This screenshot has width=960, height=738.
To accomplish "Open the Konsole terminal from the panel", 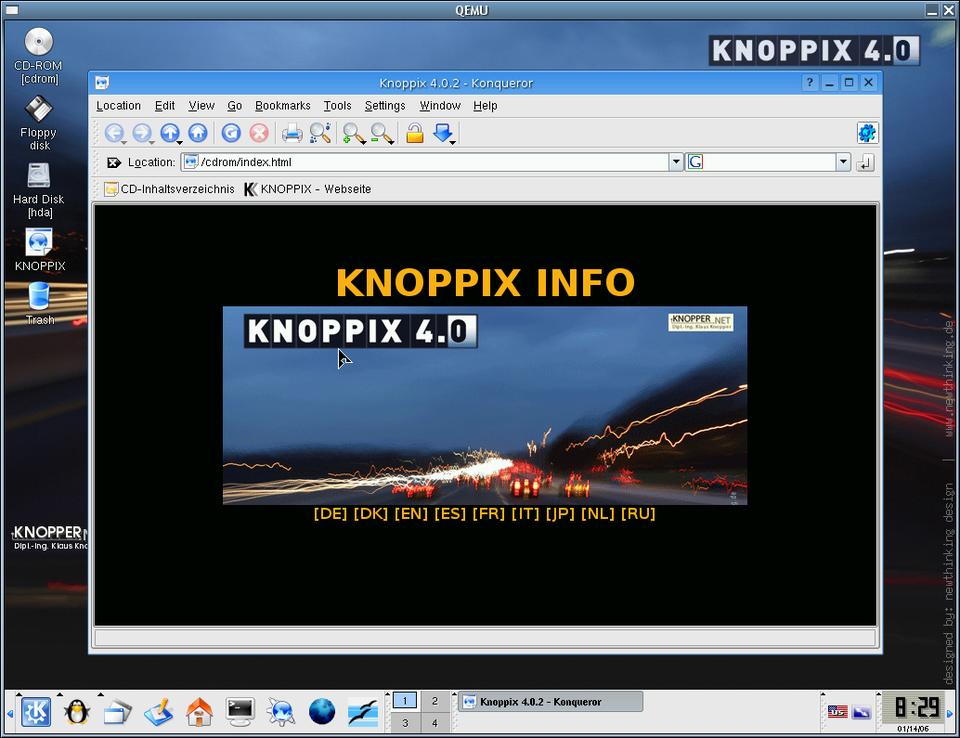I will (x=240, y=711).
